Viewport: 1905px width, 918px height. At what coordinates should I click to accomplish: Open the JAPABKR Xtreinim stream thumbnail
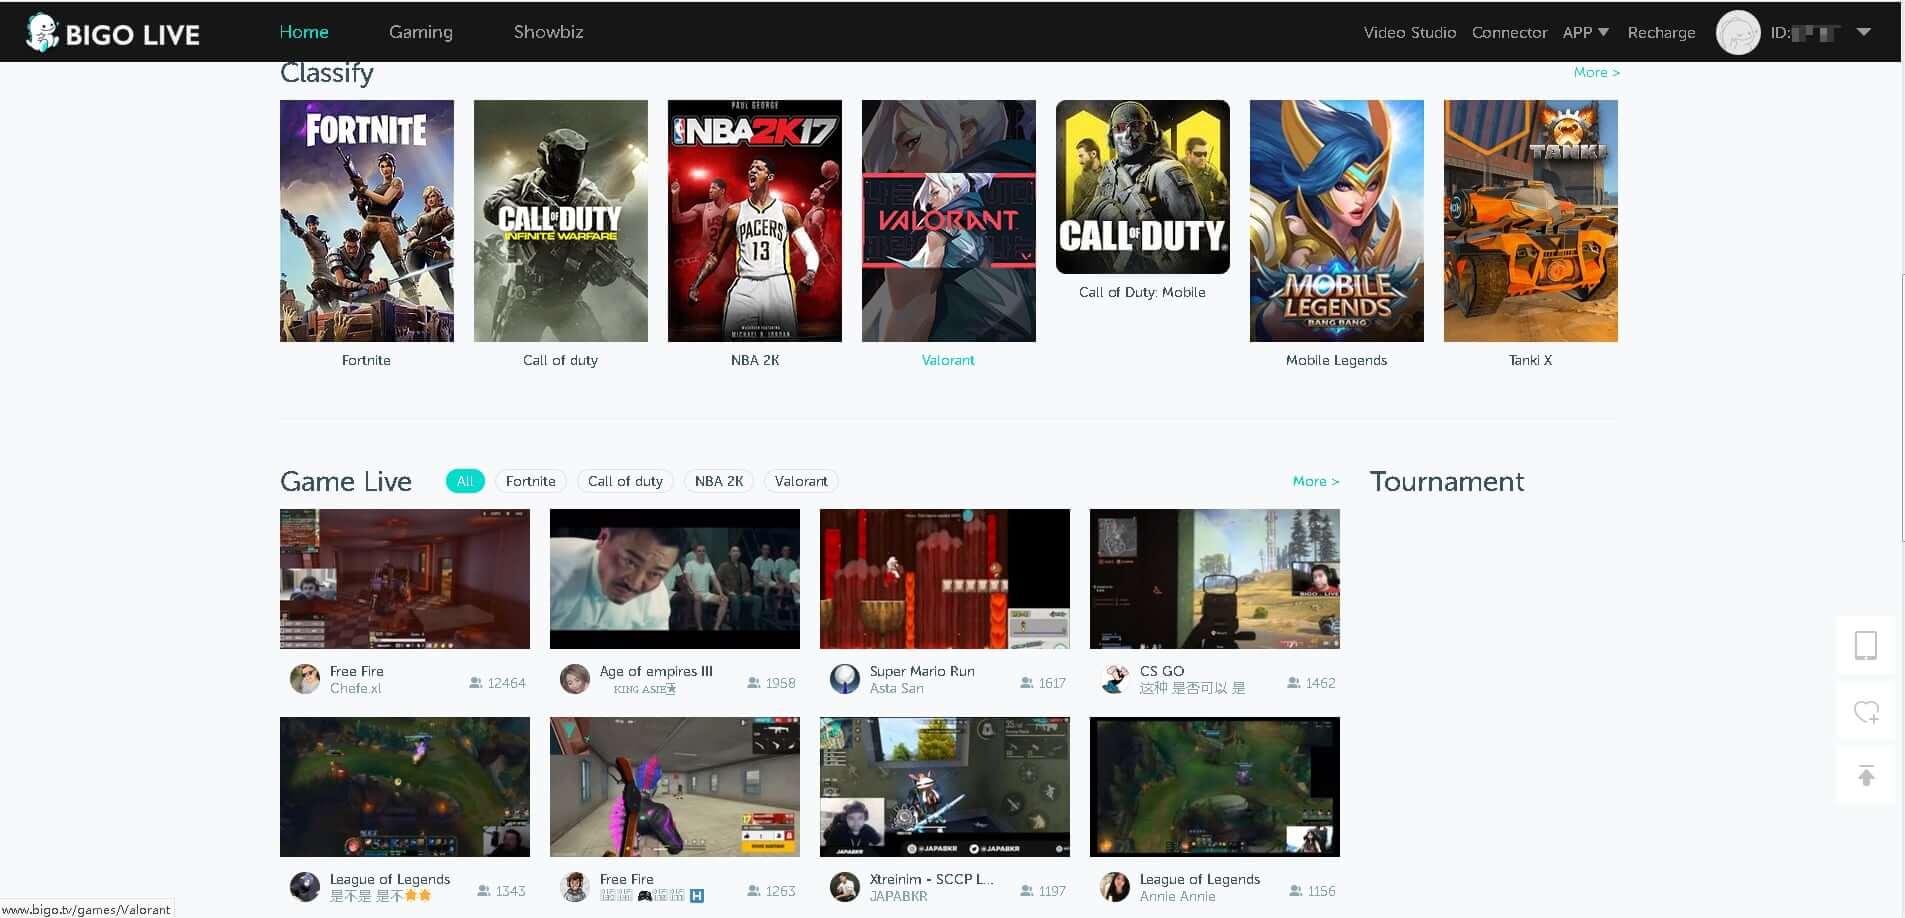(945, 787)
